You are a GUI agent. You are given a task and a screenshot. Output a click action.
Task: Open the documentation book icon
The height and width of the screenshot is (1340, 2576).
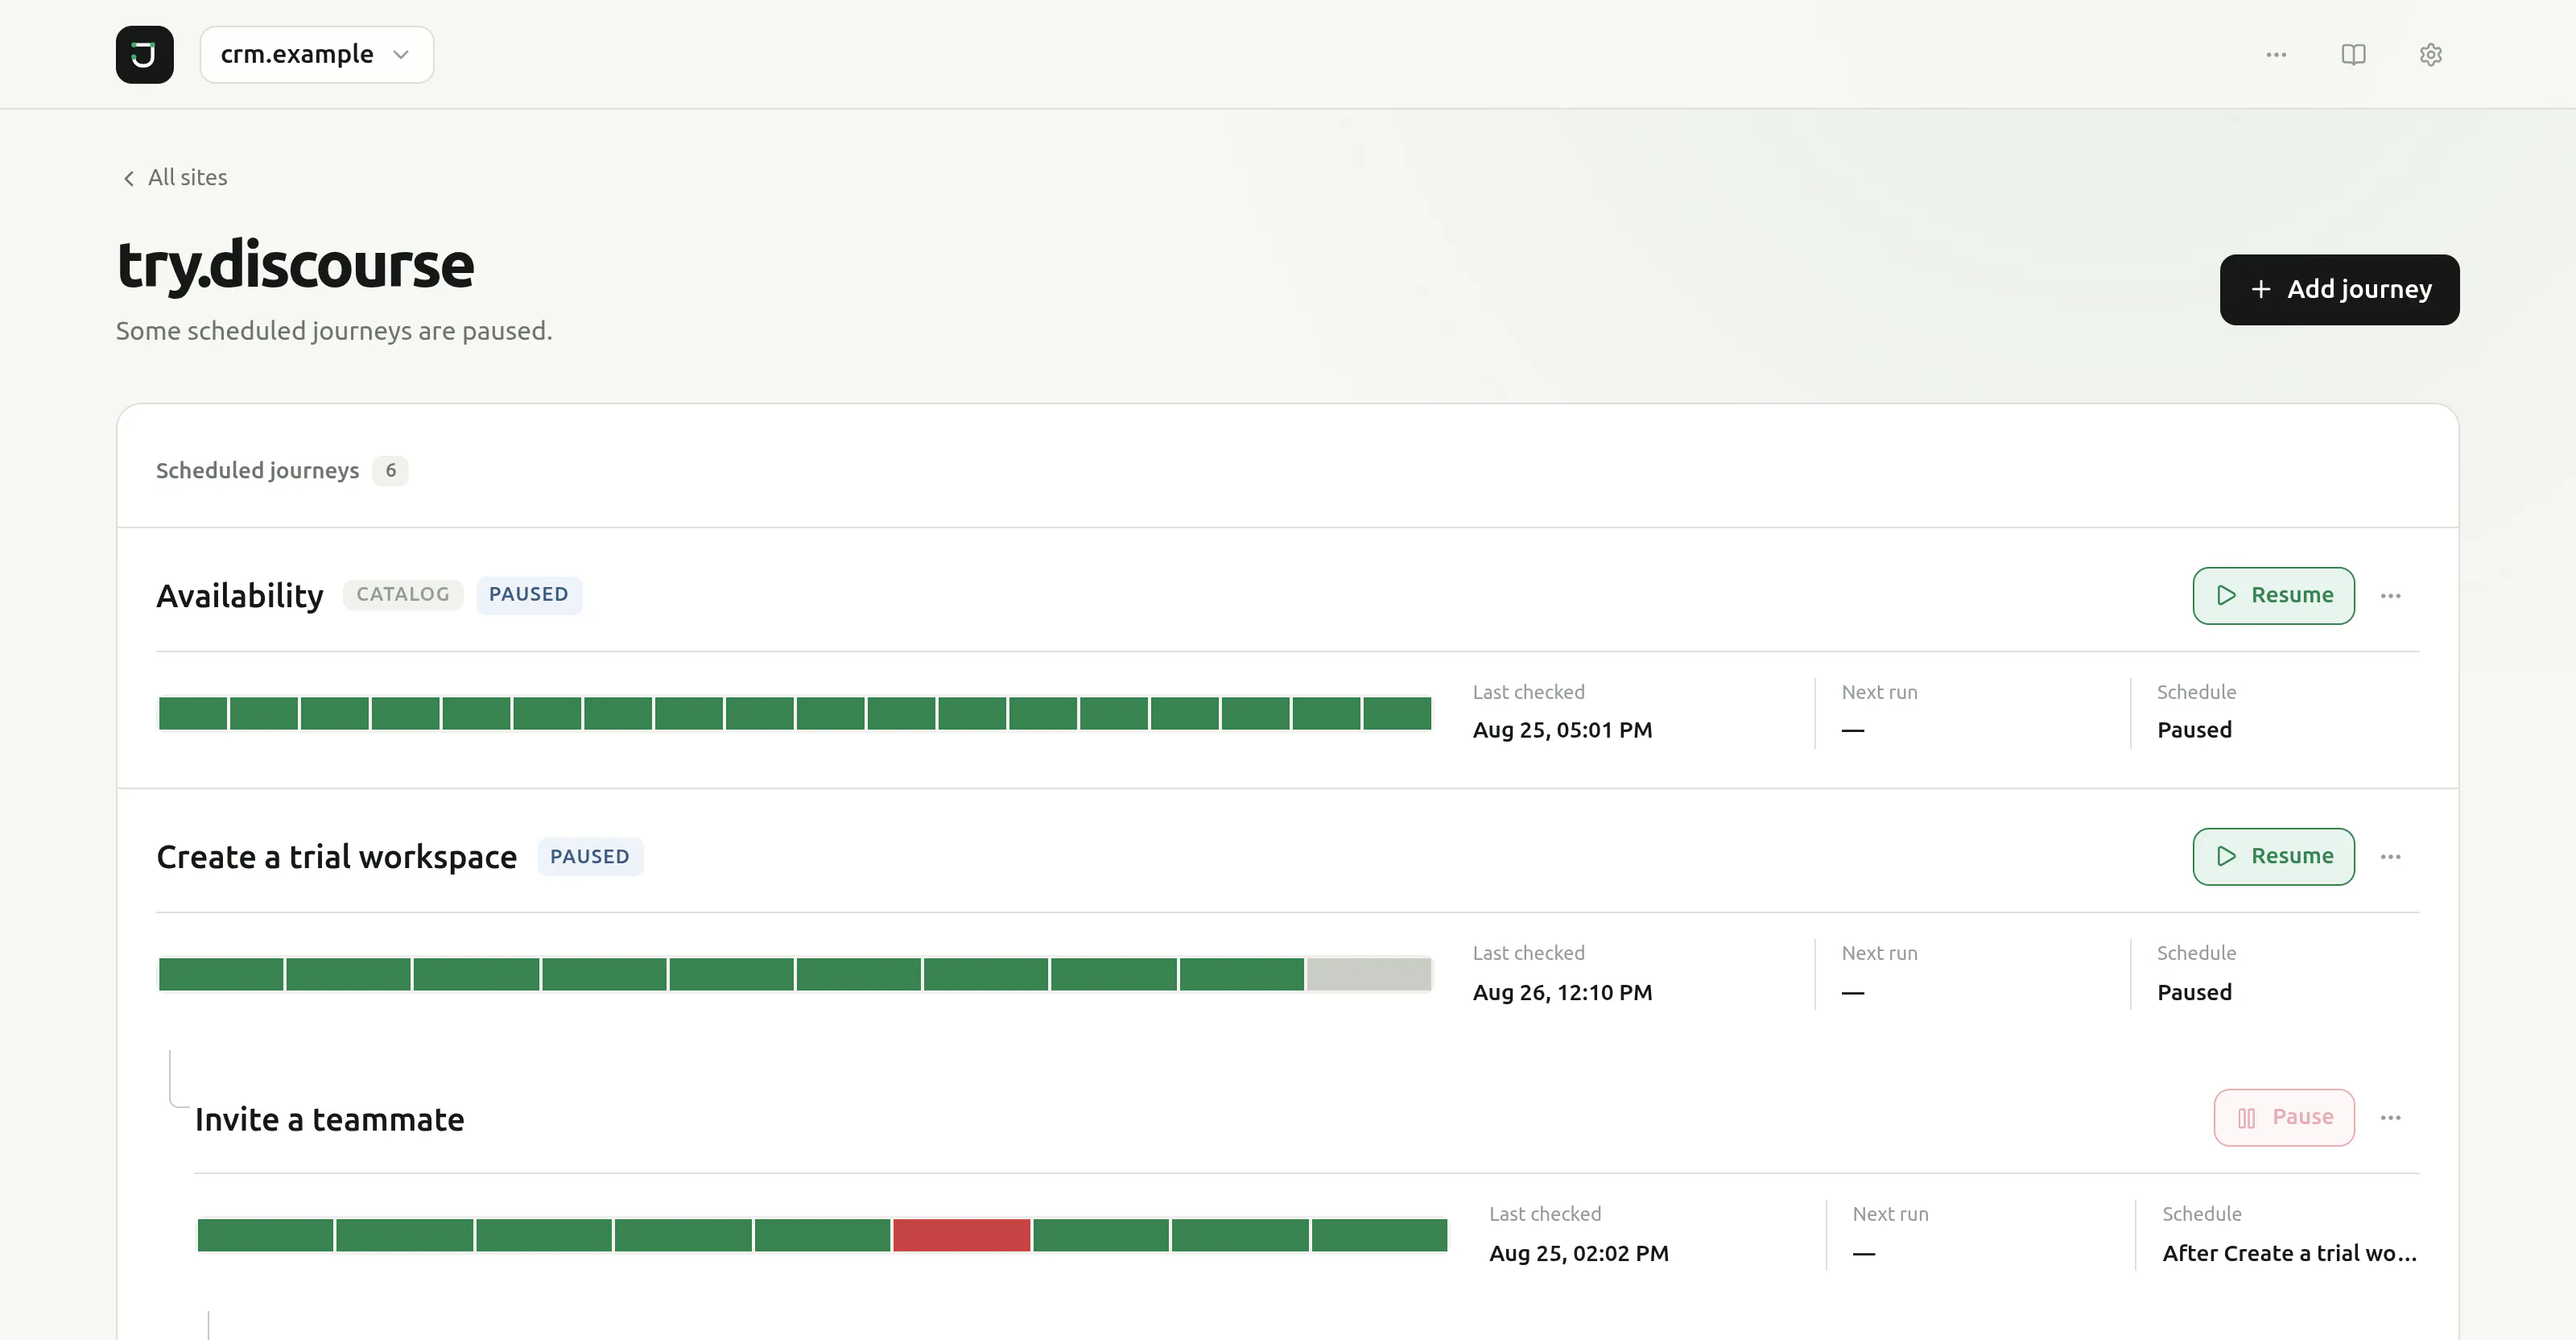[2353, 54]
